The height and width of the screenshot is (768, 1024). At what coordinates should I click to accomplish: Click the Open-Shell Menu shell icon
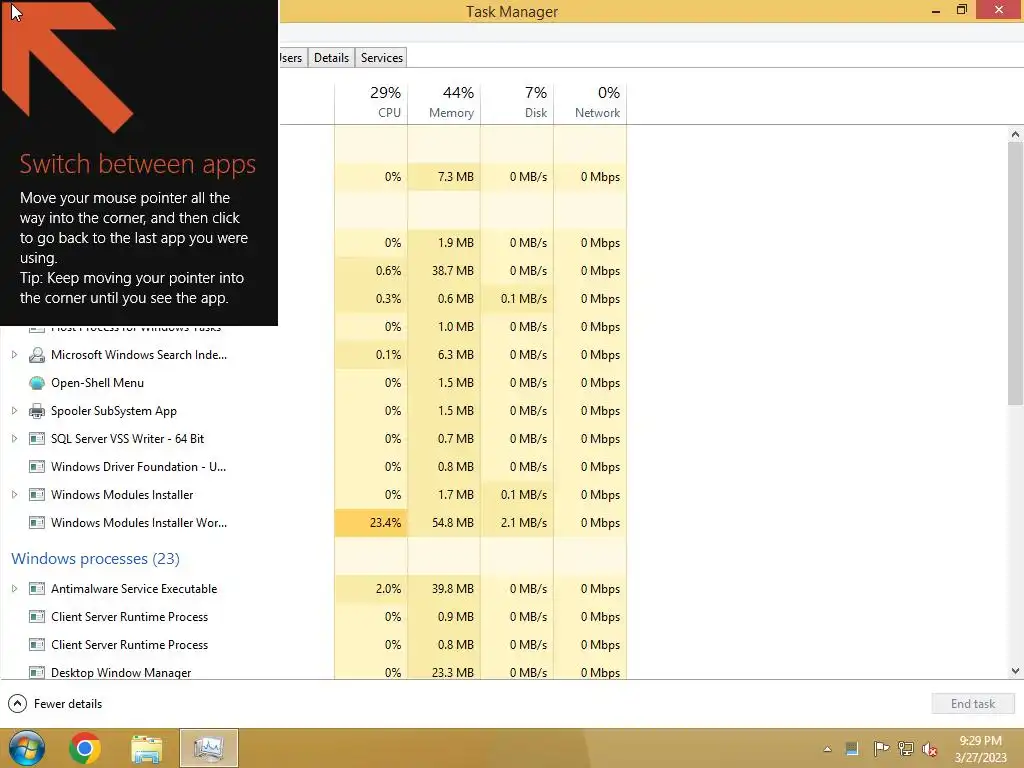(37, 383)
